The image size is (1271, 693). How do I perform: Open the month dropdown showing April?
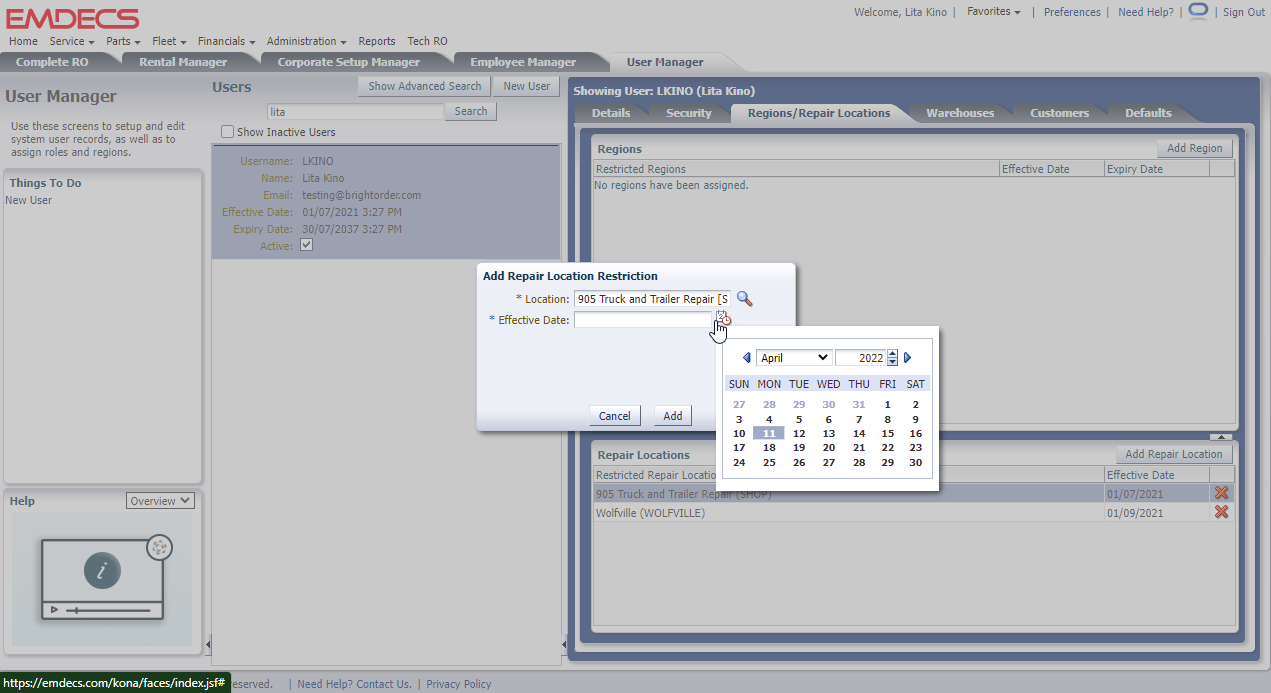(x=794, y=358)
